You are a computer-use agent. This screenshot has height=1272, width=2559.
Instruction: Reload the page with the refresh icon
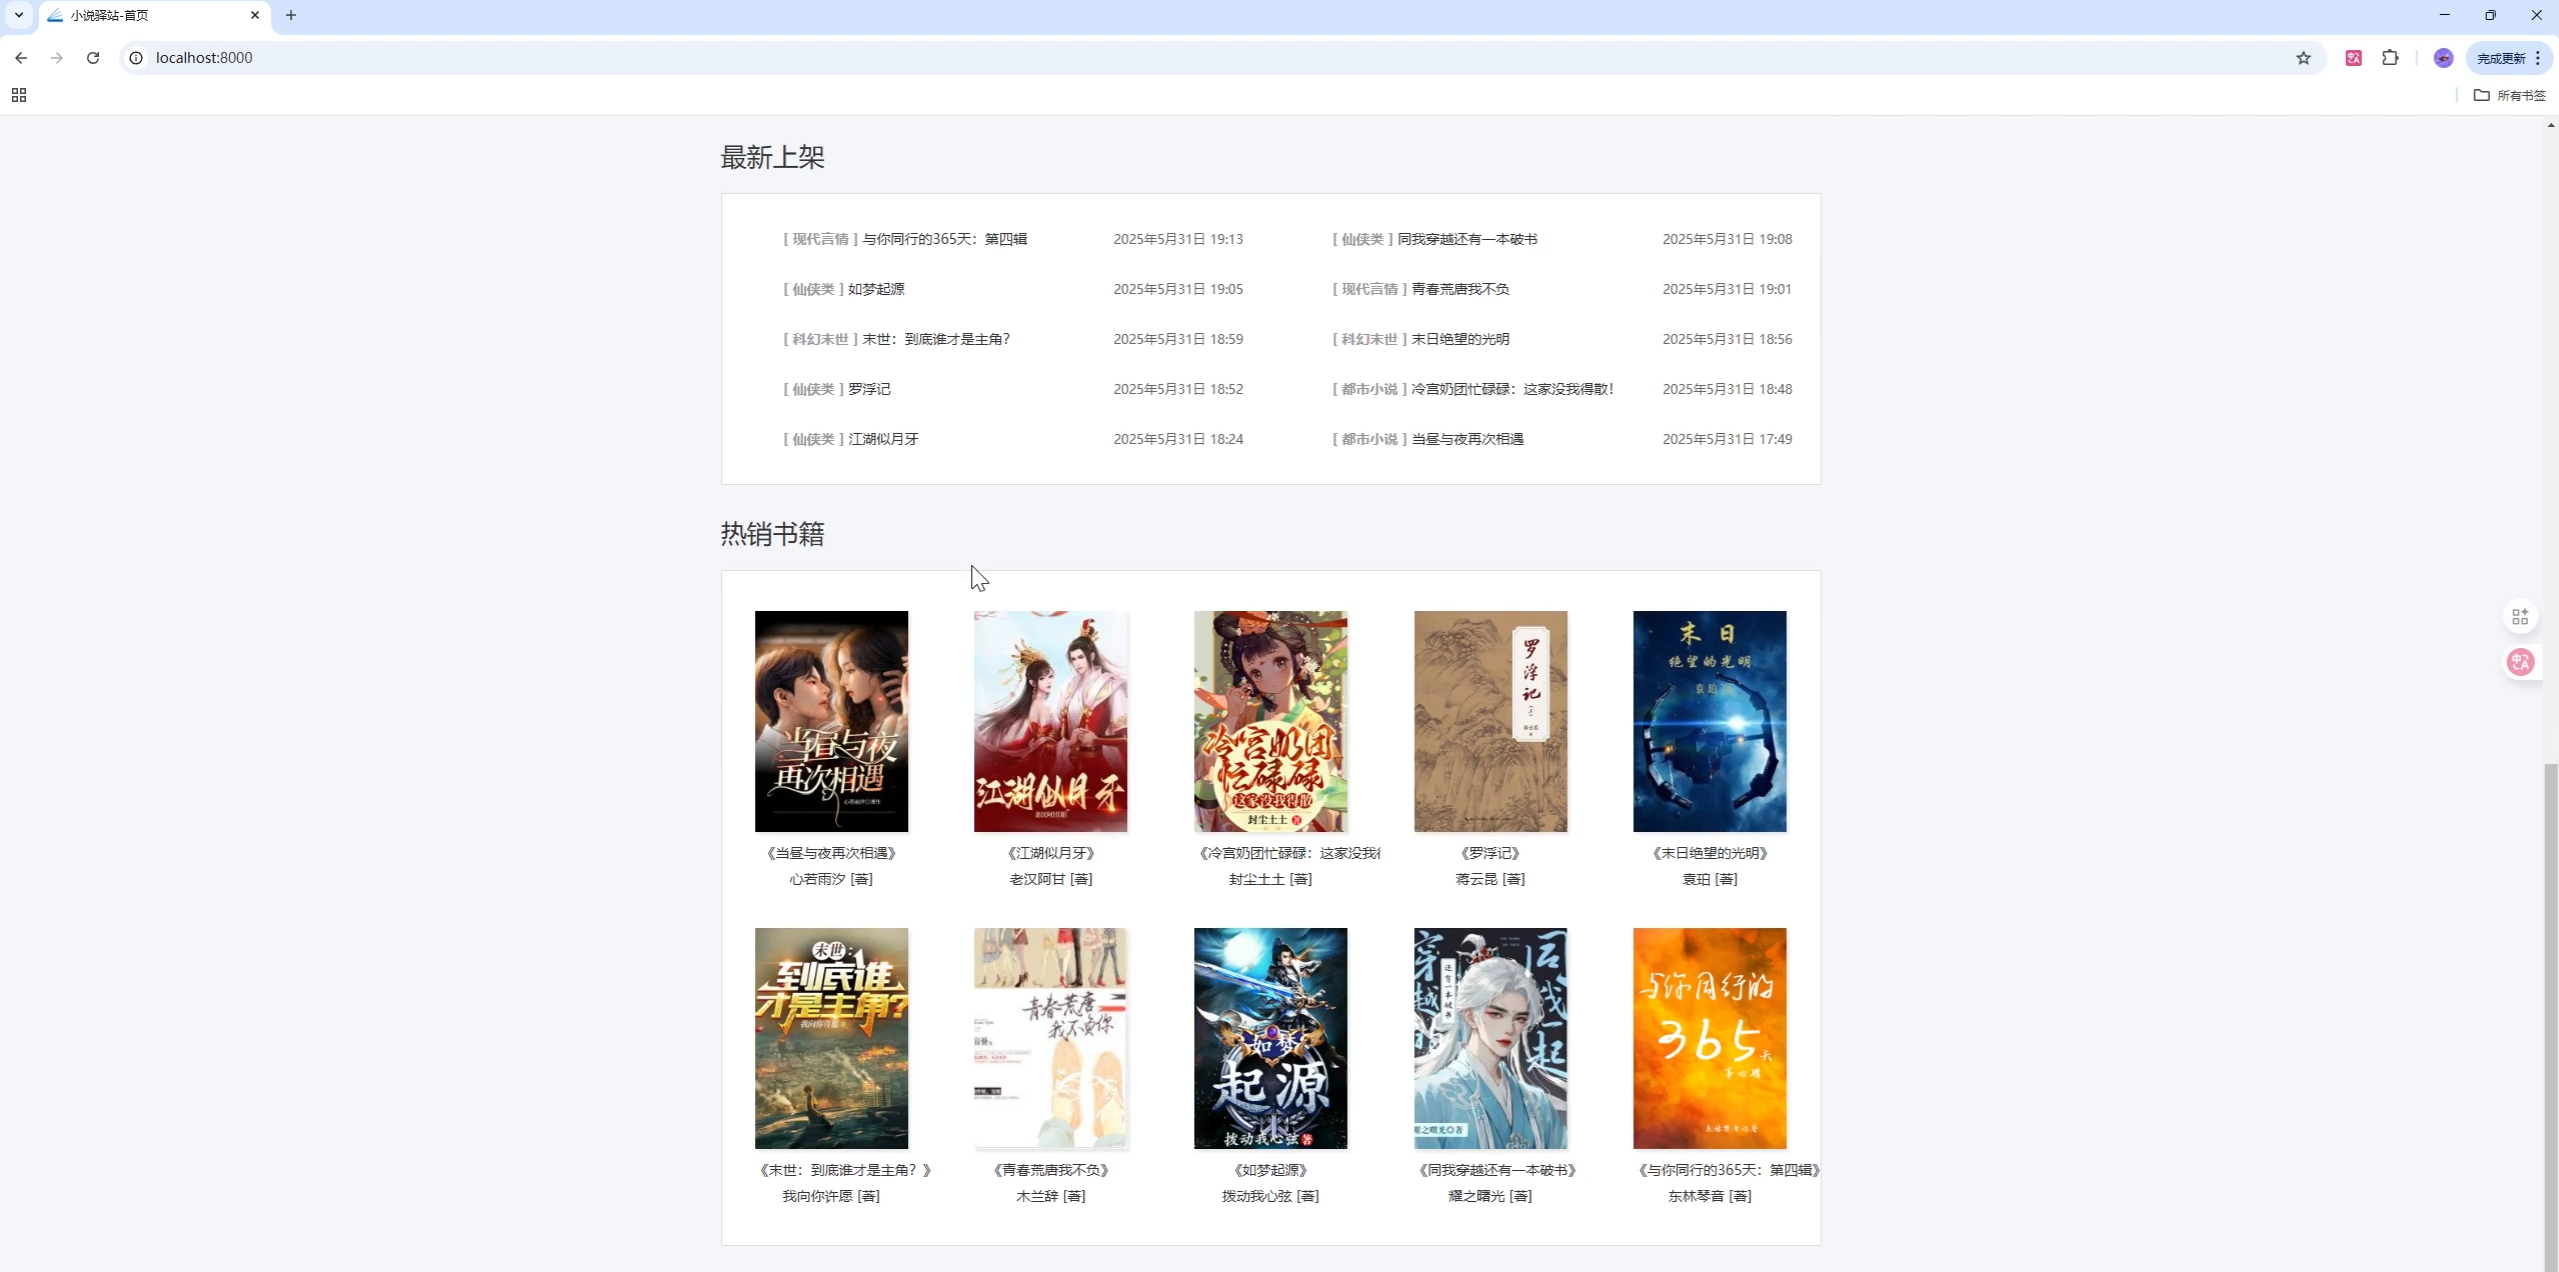point(93,58)
